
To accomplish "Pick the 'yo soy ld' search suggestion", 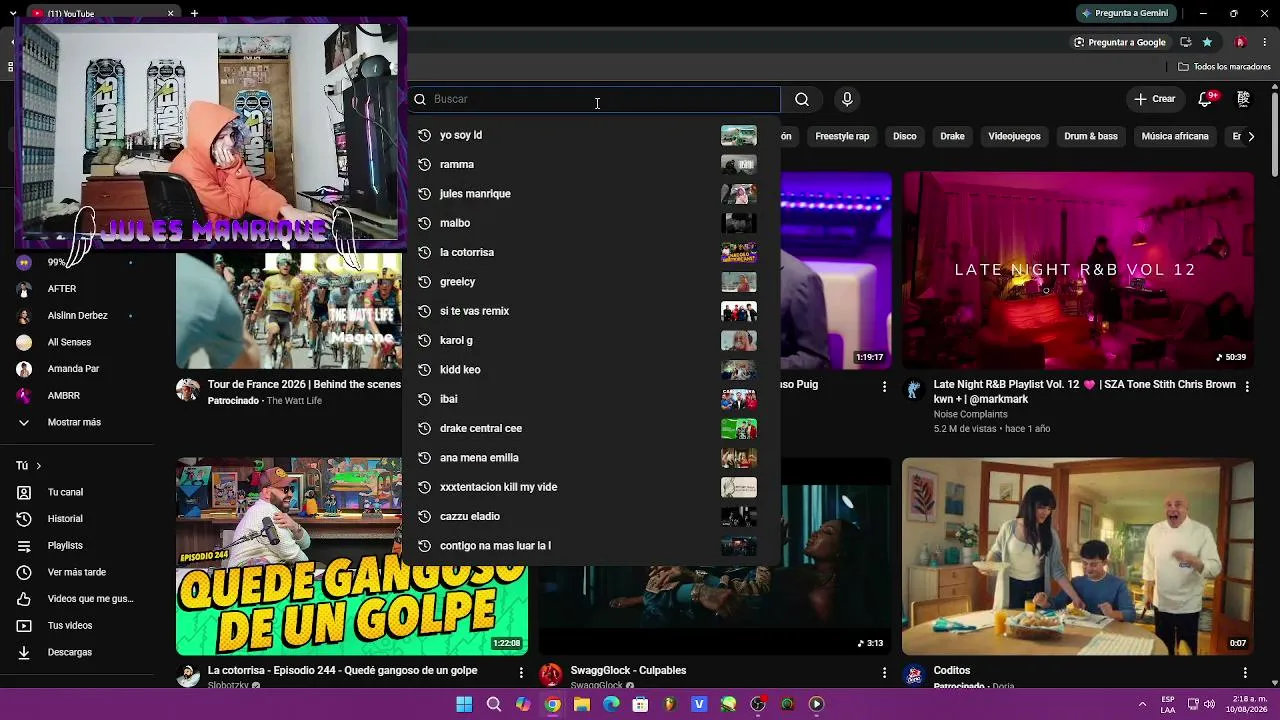I will (592, 135).
